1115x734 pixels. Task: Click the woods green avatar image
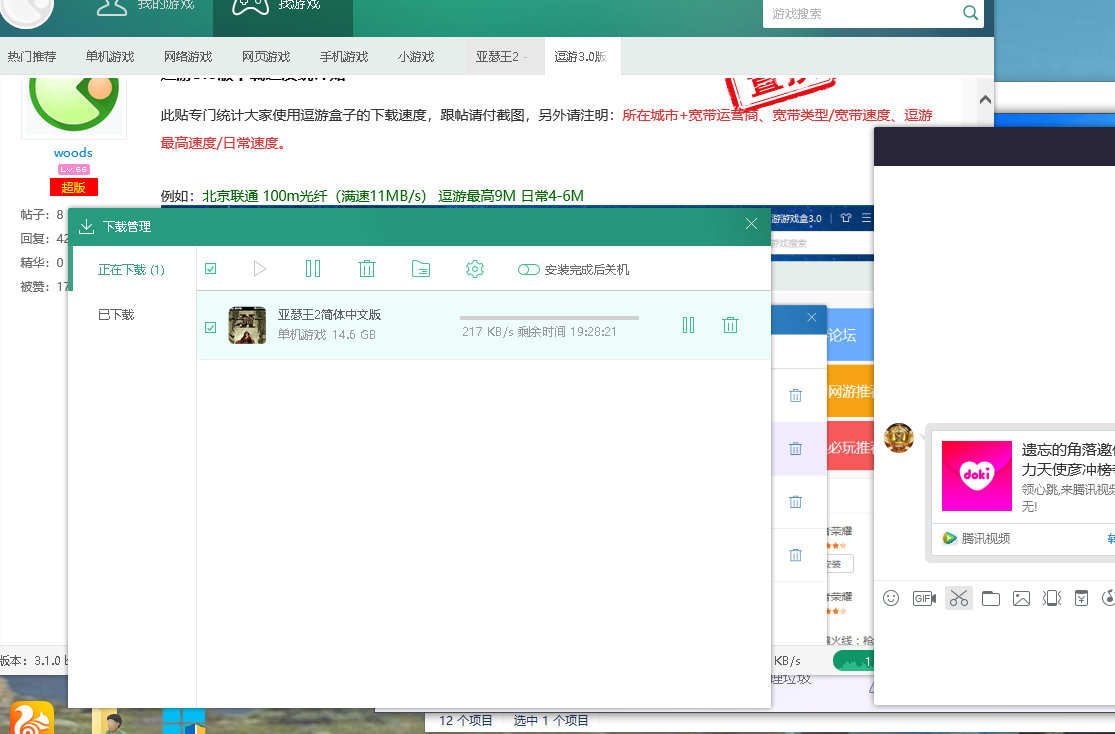point(74,103)
